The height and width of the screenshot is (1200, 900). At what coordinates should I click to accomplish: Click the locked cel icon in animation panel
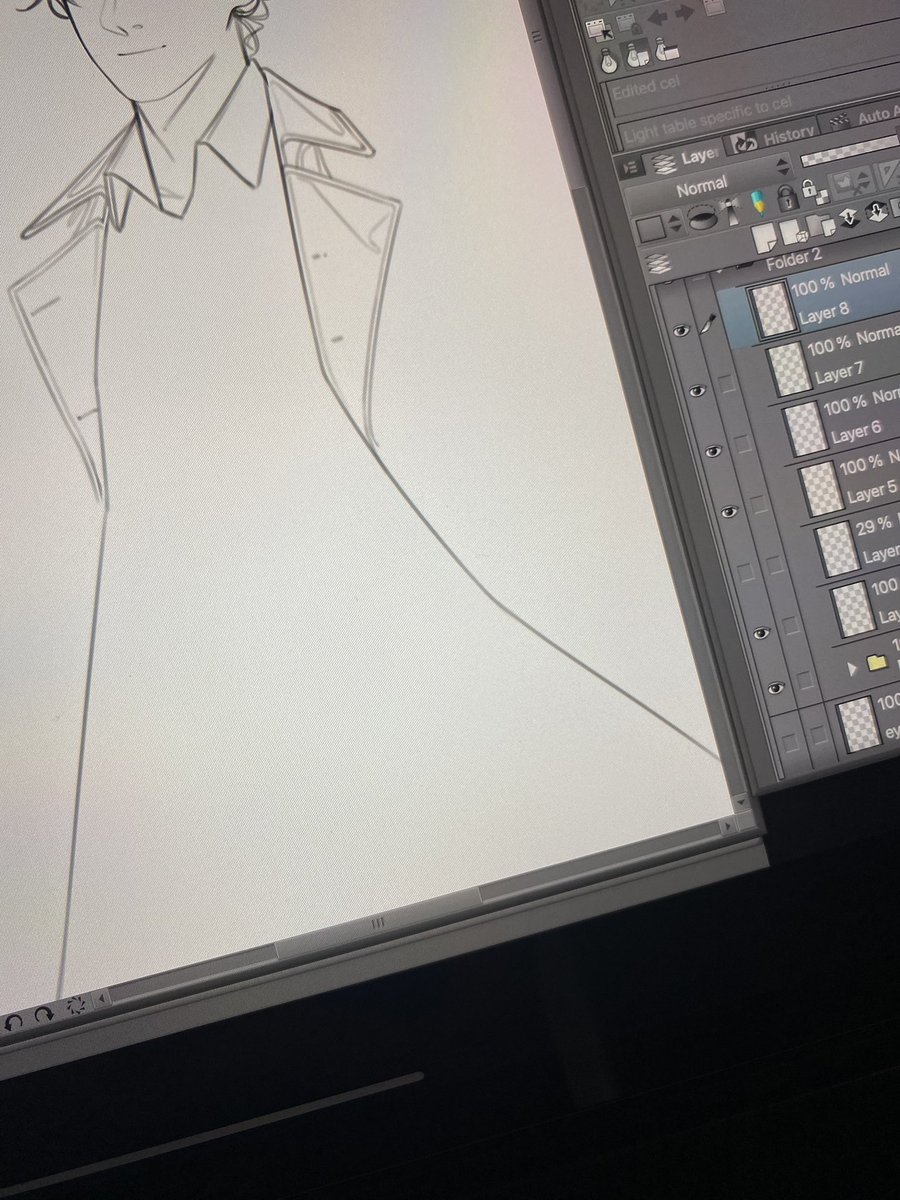tap(630, 23)
